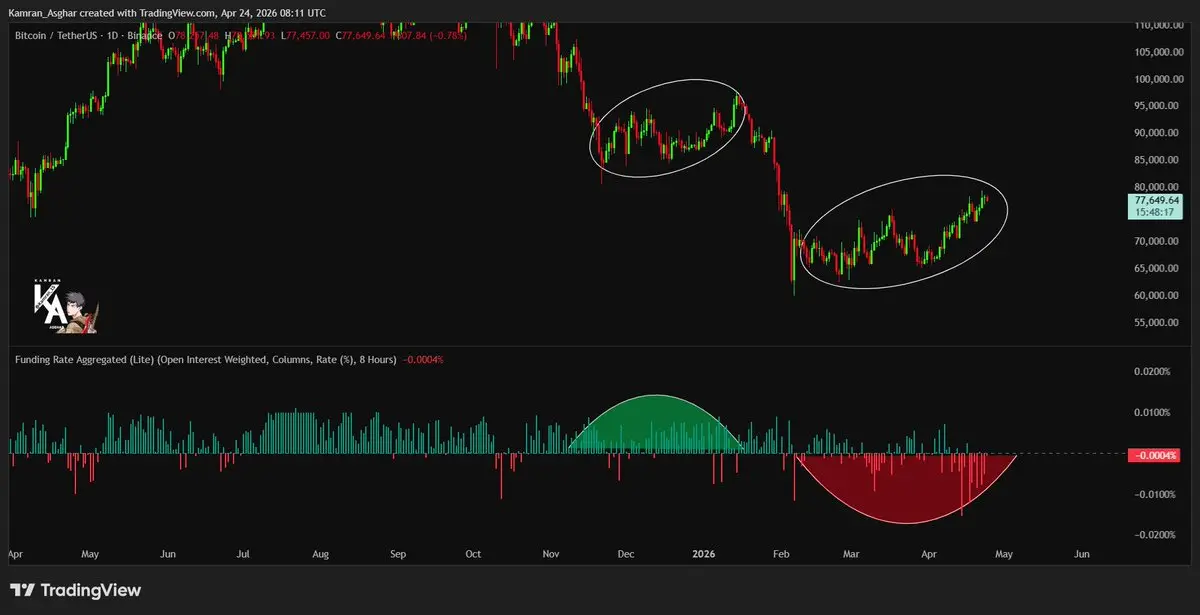
Task: Click the TradingView logo at bottom left
Action: [x=76, y=590]
